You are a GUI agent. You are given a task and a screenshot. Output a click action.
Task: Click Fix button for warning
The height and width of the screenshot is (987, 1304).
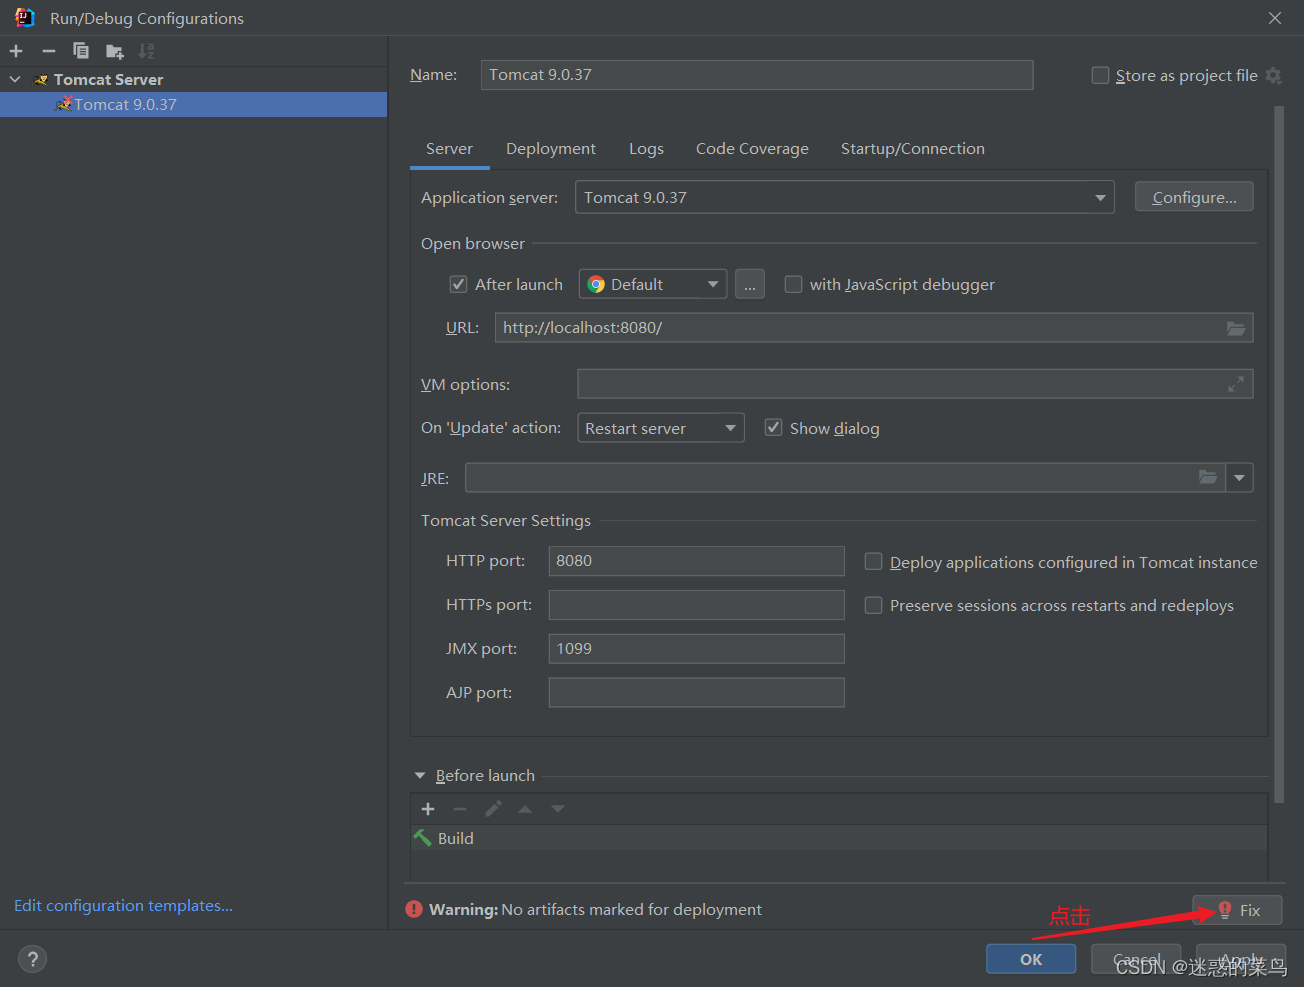click(x=1237, y=910)
